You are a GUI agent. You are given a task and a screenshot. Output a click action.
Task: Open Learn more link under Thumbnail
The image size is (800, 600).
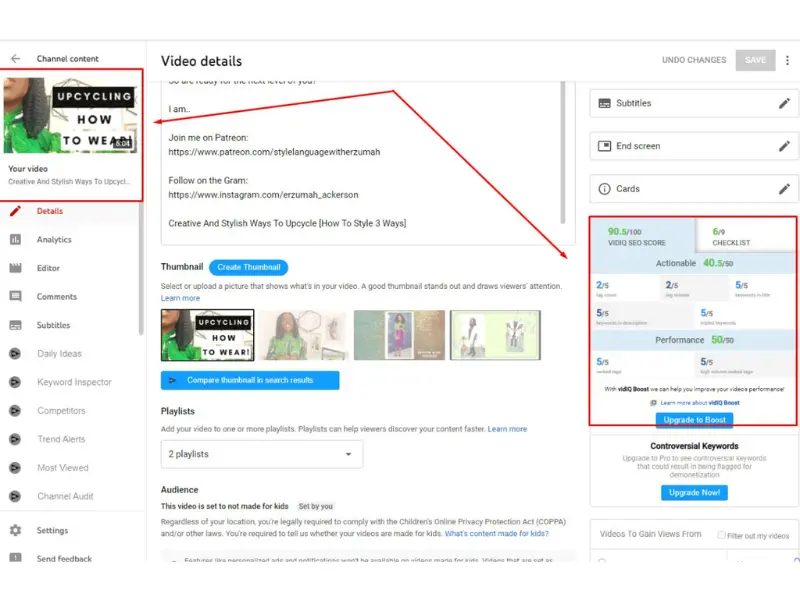tap(181, 298)
